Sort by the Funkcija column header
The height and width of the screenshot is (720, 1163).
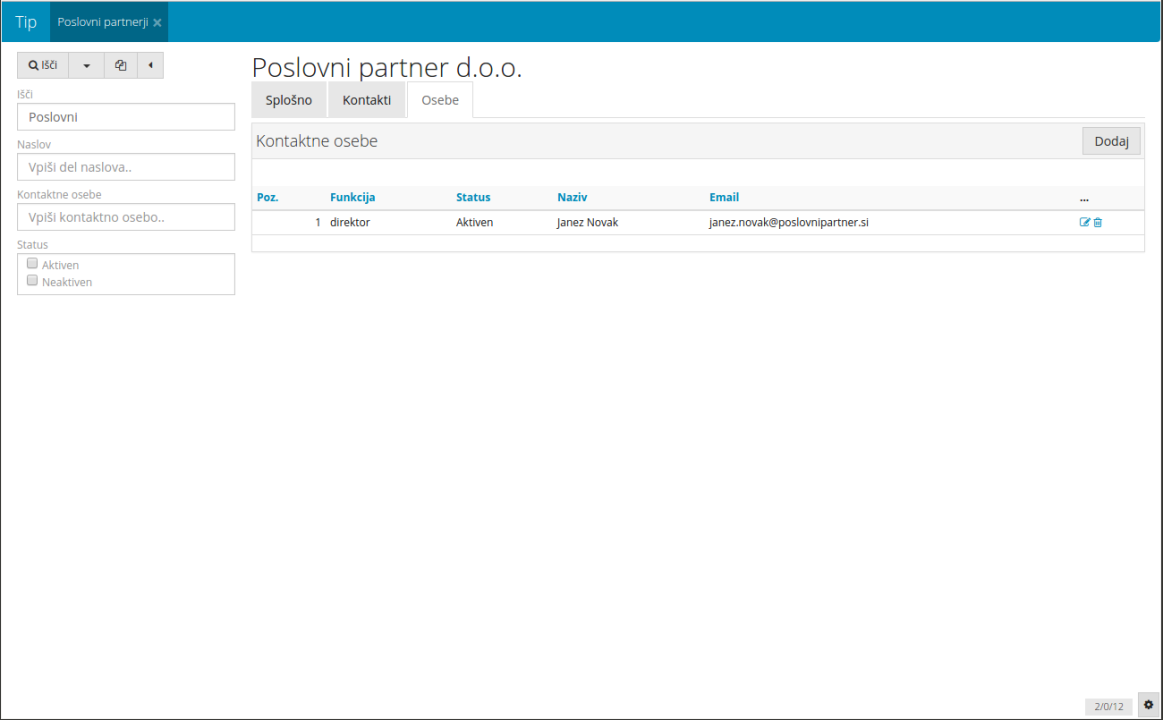point(352,197)
